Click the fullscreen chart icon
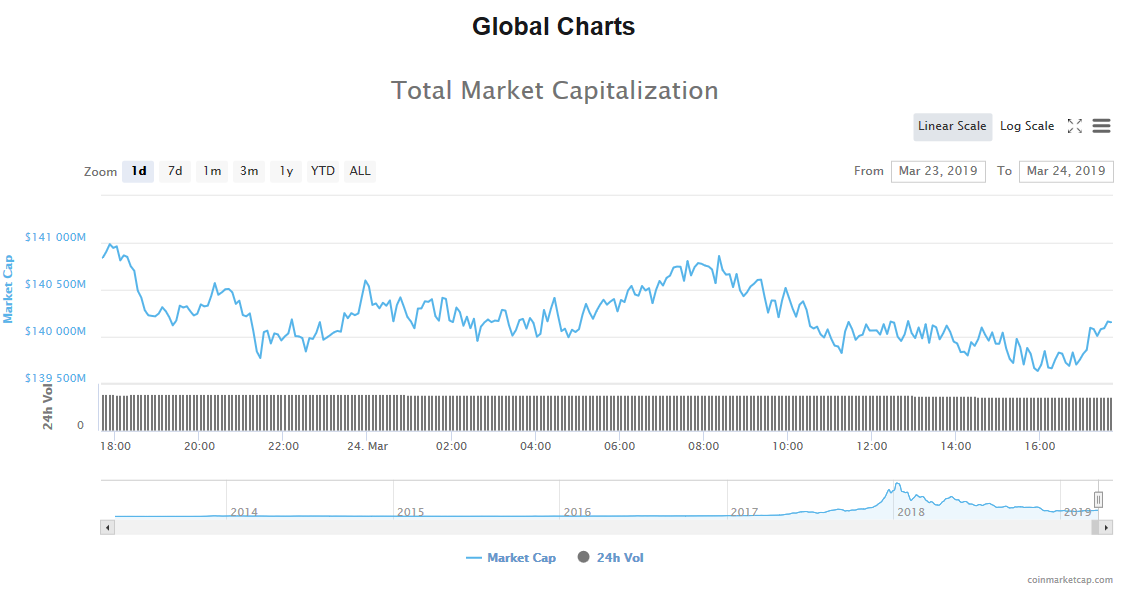The height and width of the screenshot is (594, 1127). tap(1075, 126)
